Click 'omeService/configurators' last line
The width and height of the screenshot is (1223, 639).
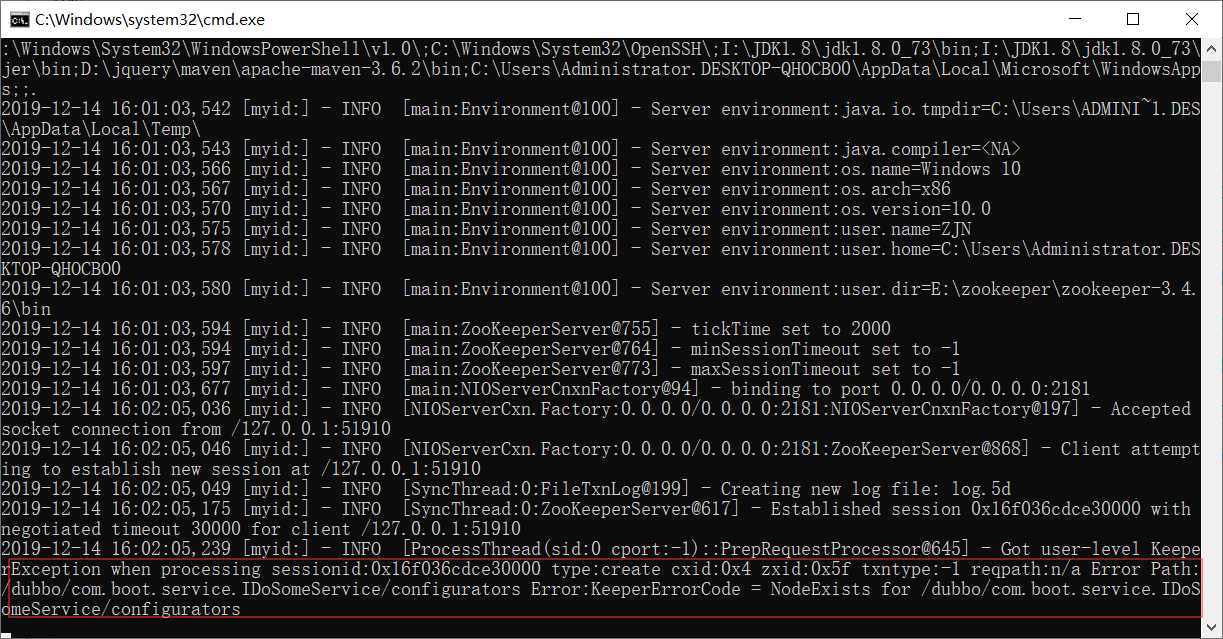[121, 609]
